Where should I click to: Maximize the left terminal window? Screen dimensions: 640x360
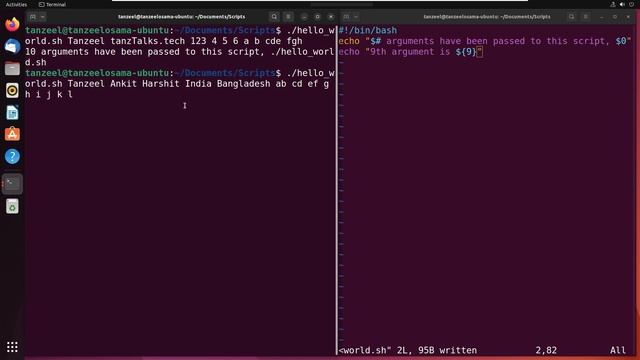pyautogui.click(x=318, y=17)
